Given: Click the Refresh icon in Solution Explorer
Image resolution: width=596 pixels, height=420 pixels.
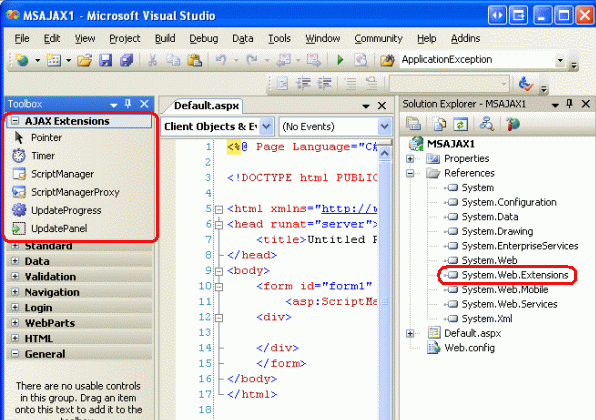Looking at the screenshot, I should pos(461,124).
